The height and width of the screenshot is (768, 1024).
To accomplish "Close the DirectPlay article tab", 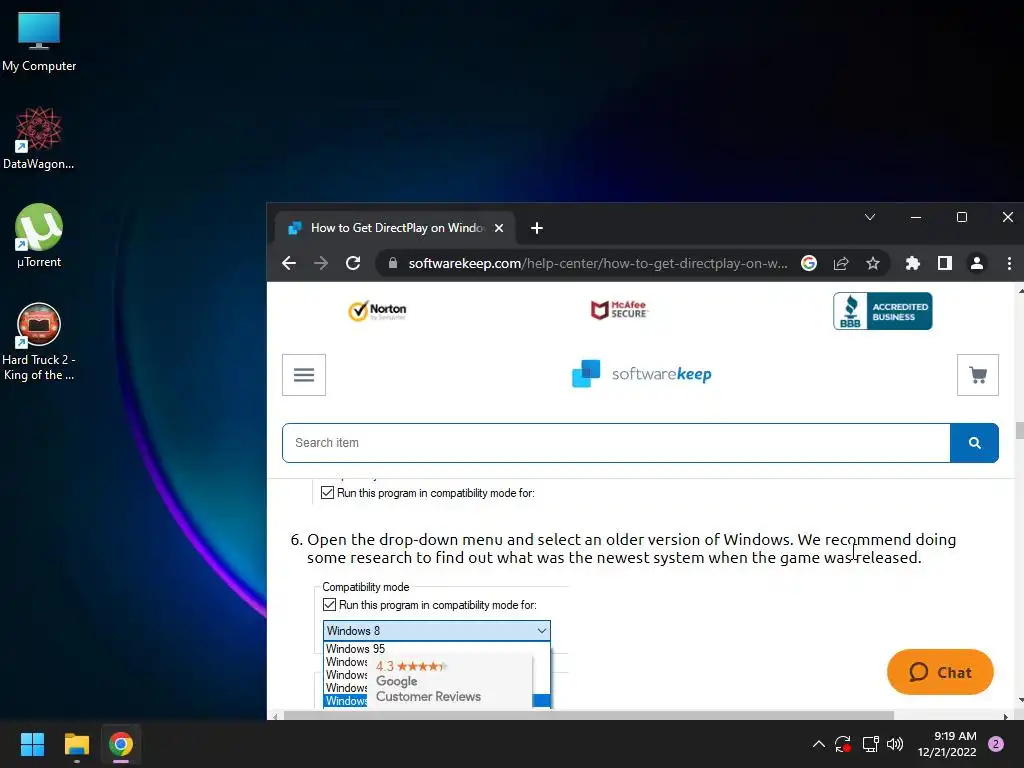I will pyautogui.click(x=499, y=228).
